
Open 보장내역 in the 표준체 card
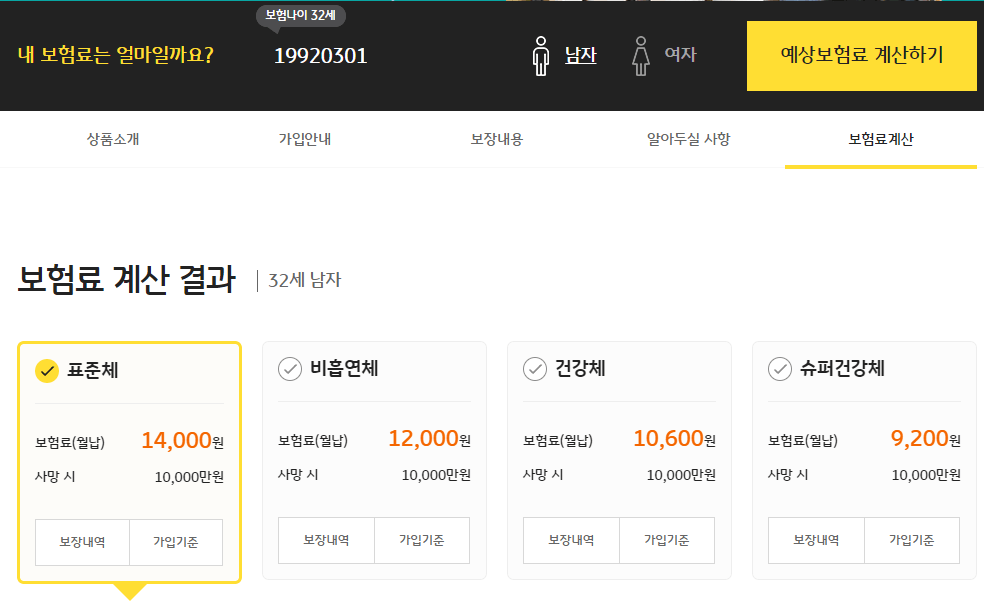pos(82,542)
